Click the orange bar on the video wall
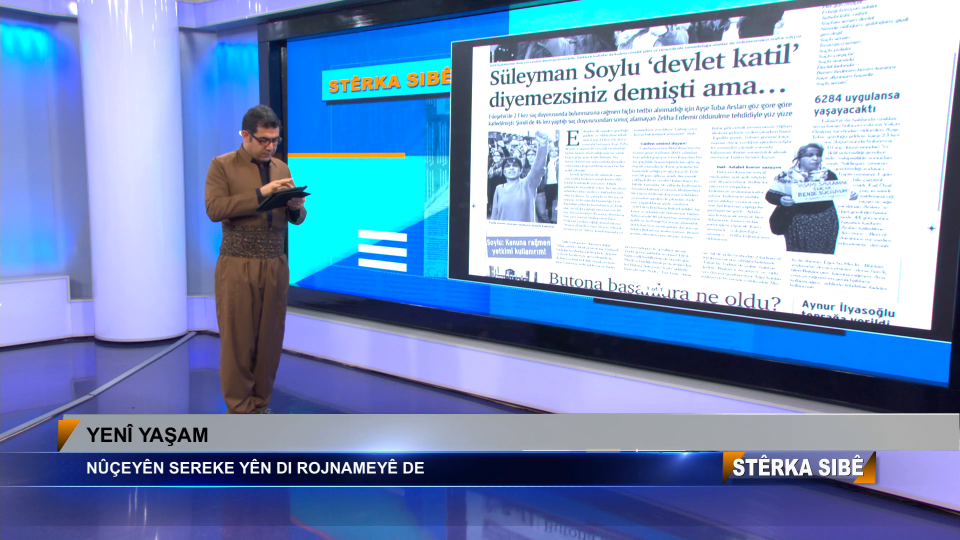 [346, 156]
